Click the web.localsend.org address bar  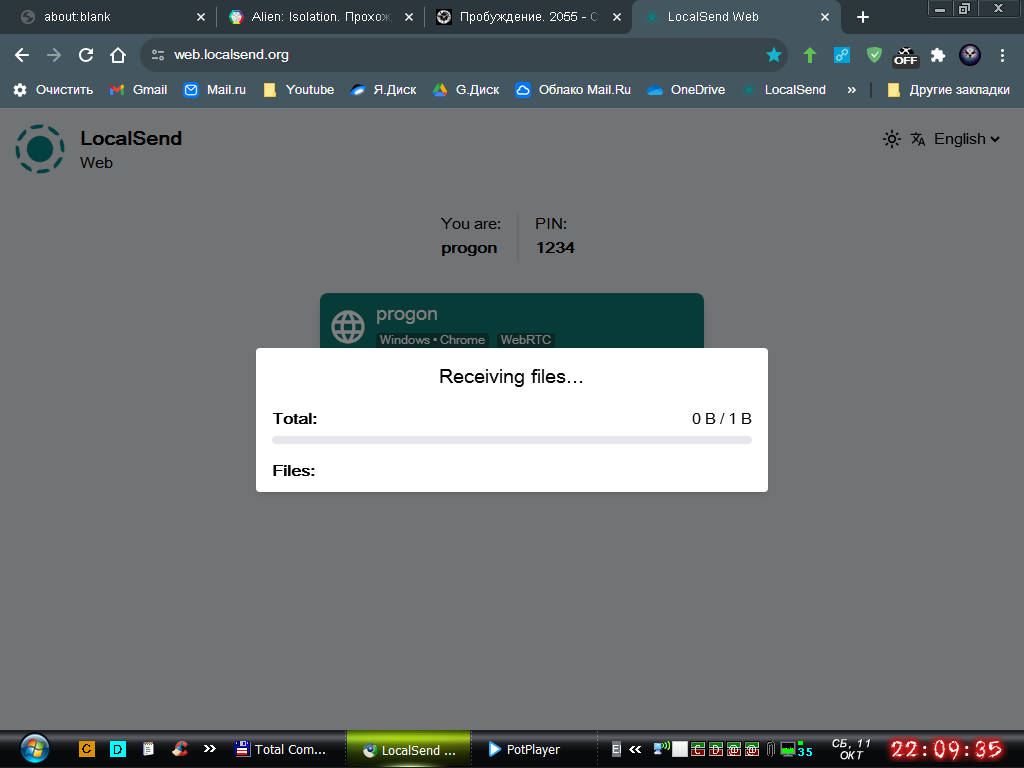pos(464,55)
